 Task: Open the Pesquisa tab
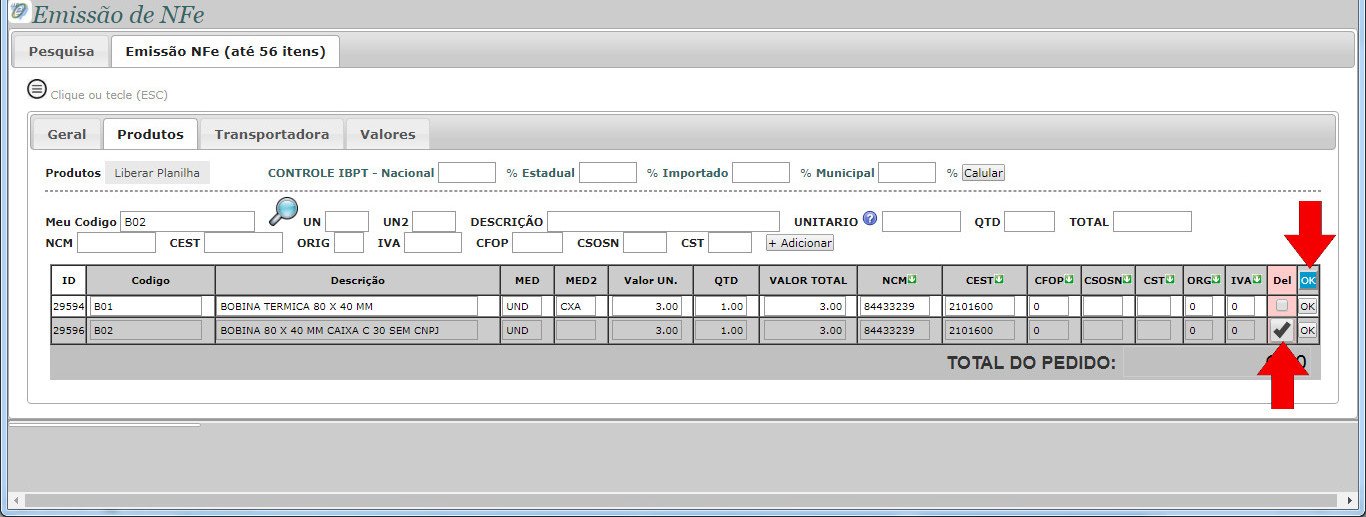(x=61, y=51)
